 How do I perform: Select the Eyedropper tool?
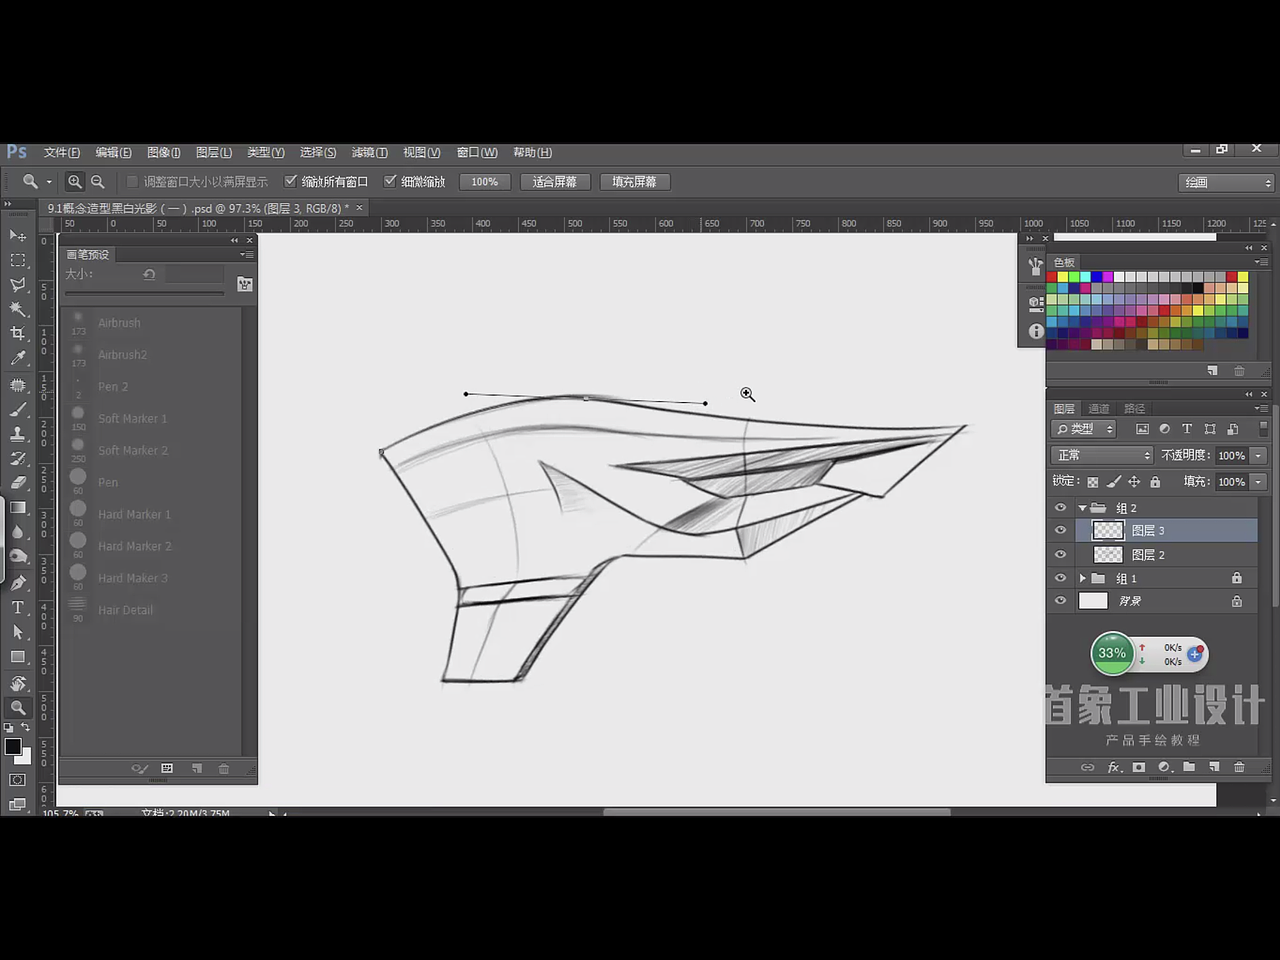pos(18,359)
